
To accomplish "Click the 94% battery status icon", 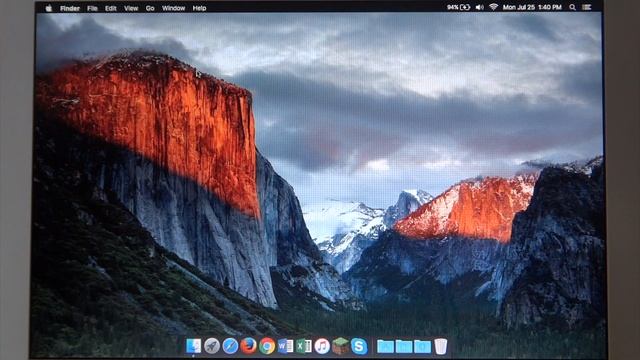I will pyautogui.click(x=458, y=7).
